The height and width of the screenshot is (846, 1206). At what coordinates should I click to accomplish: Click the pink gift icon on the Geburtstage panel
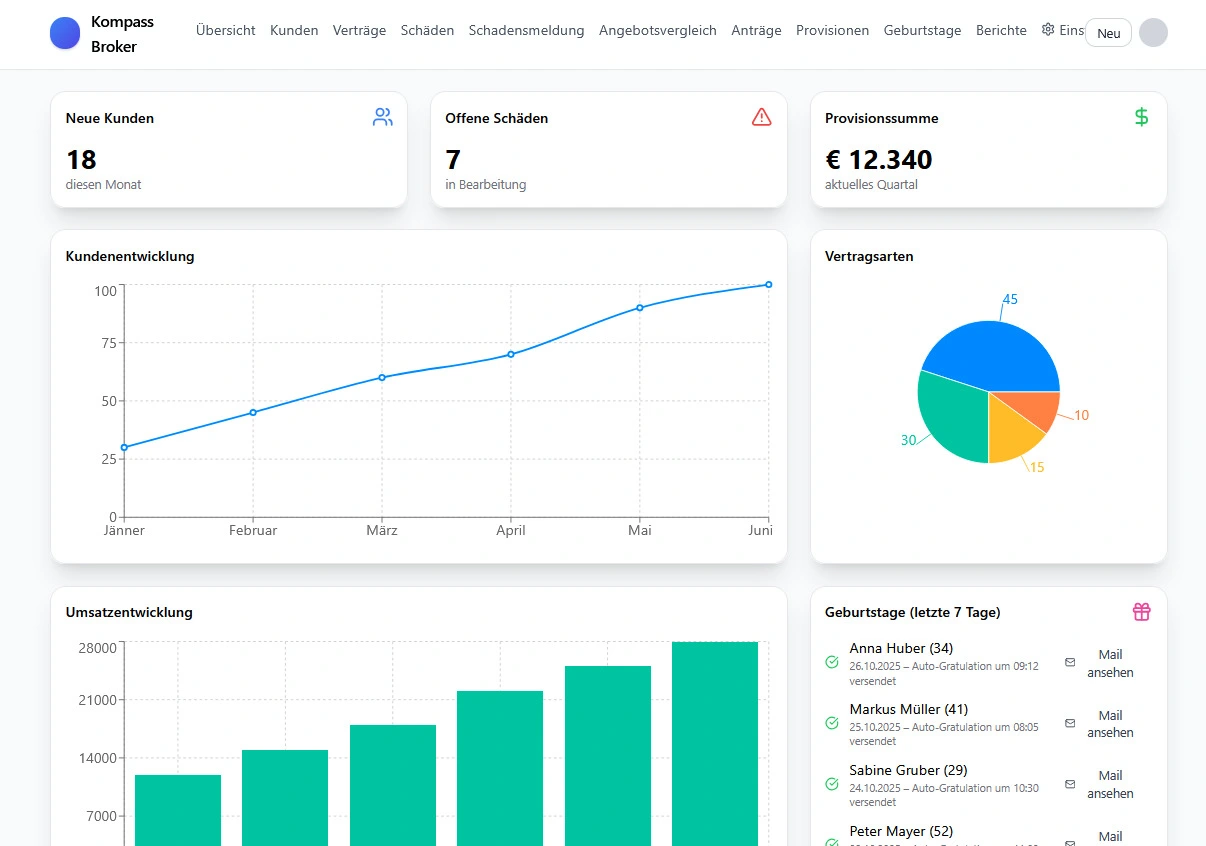(1141, 611)
